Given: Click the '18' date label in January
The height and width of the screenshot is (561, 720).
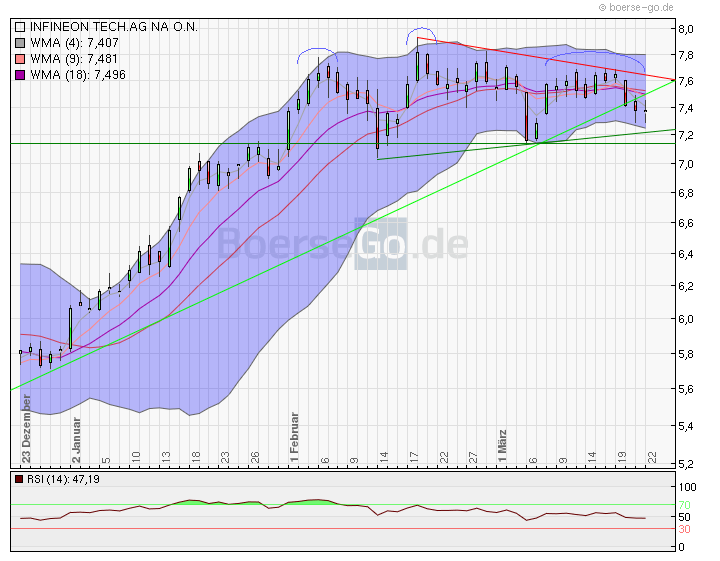Looking at the screenshot, I should point(196,457).
